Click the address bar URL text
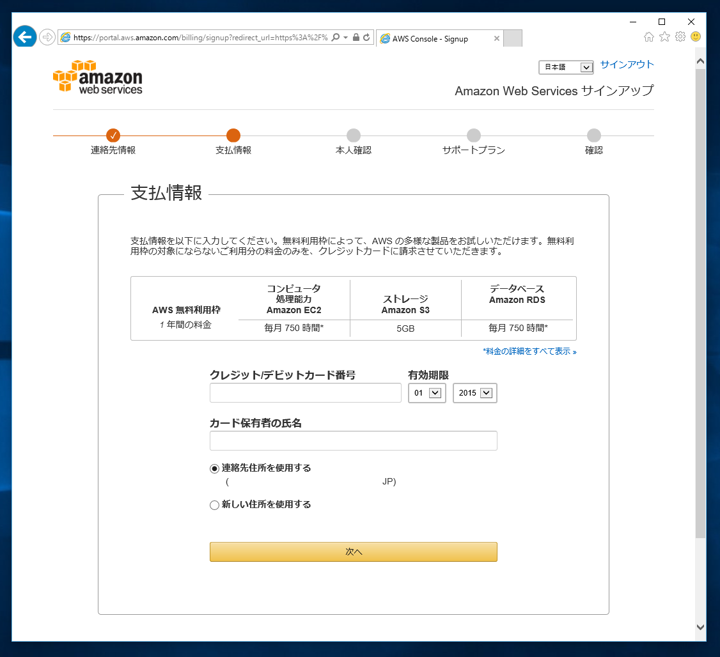This screenshot has height=657, width=720. (200, 38)
